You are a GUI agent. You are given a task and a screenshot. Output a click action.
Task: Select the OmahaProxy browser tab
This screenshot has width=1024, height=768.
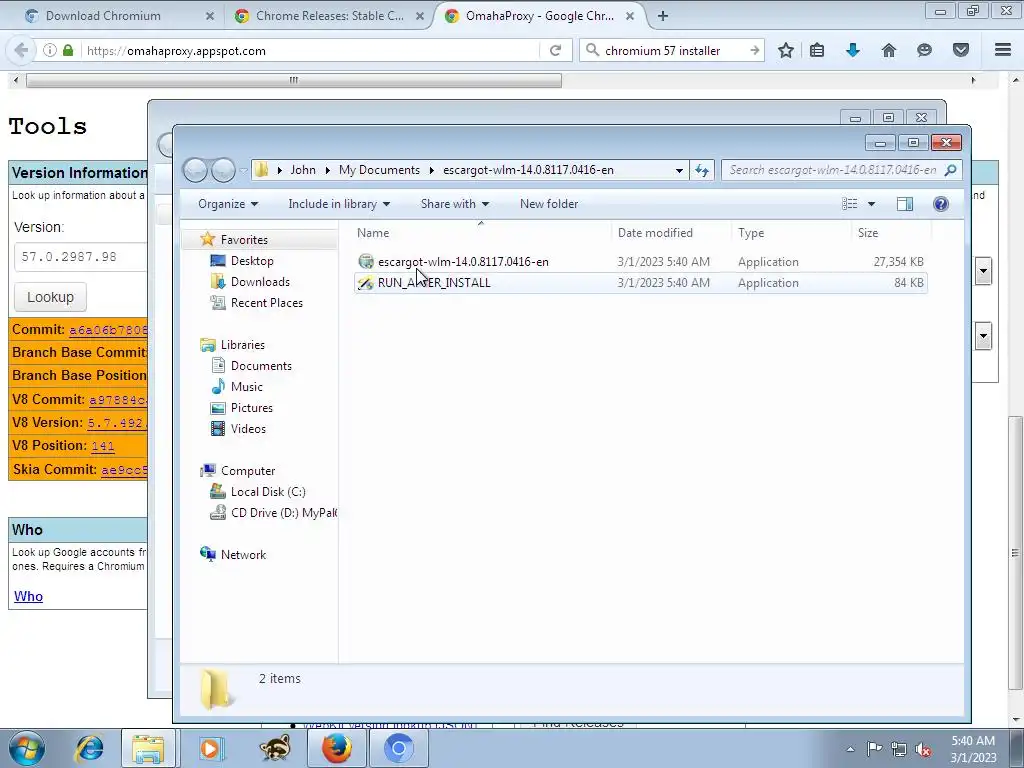(539, 16)
